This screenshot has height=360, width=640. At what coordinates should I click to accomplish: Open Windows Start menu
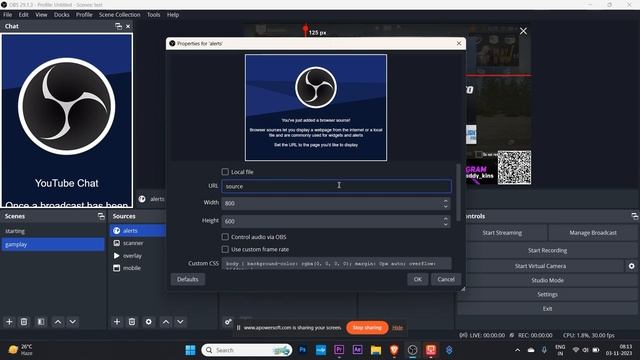[x=190, y=350]
